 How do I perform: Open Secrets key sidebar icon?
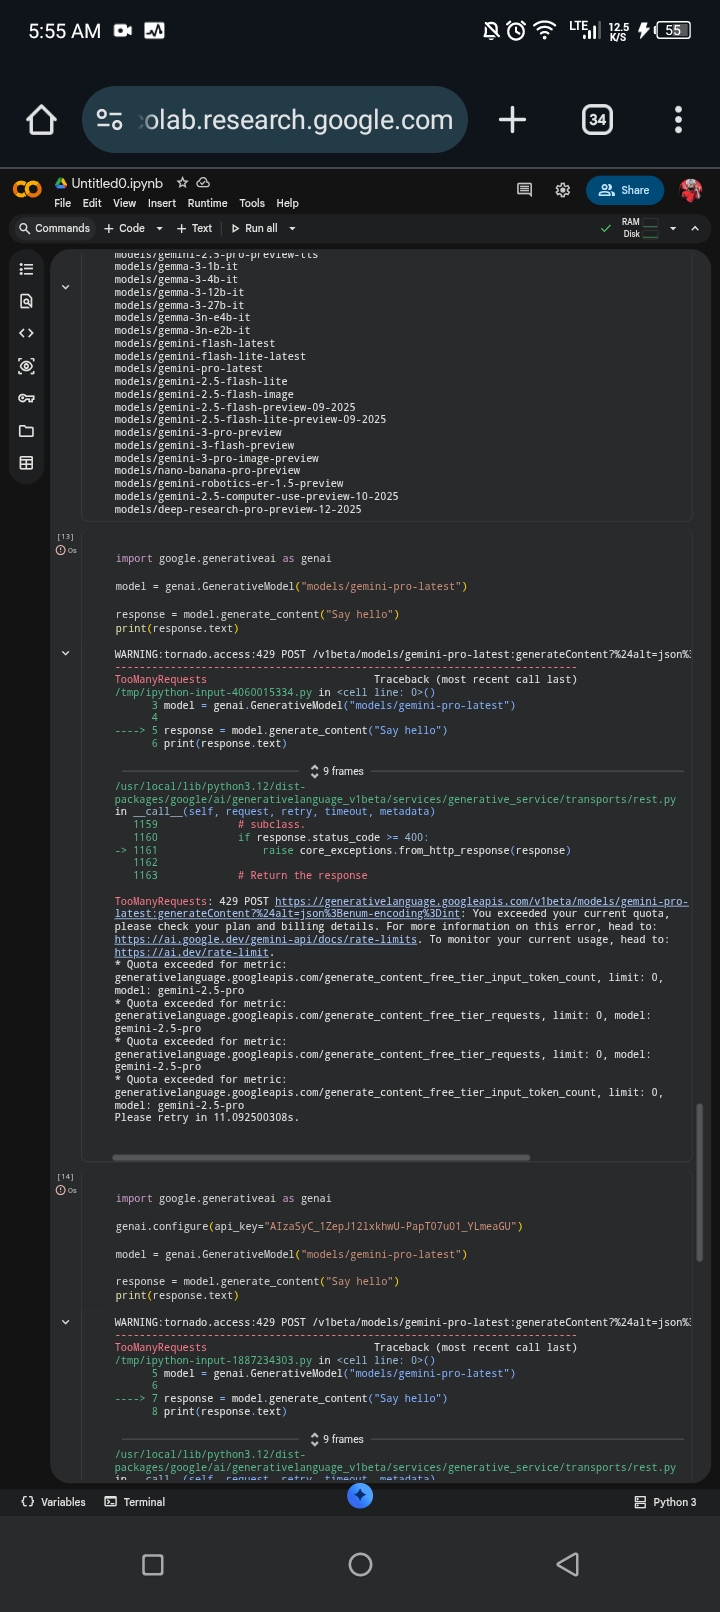26,398
